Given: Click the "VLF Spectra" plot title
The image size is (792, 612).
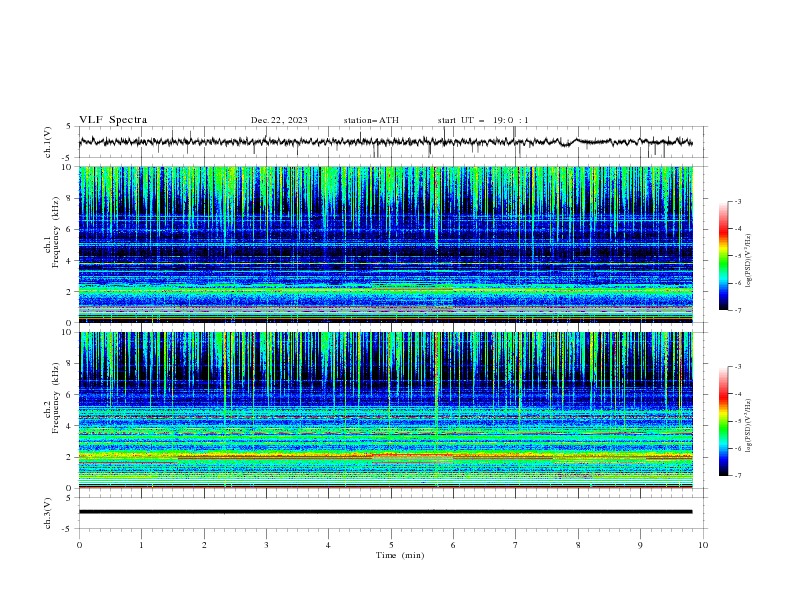Looking at the screenshot, I should tap(113, 120).
